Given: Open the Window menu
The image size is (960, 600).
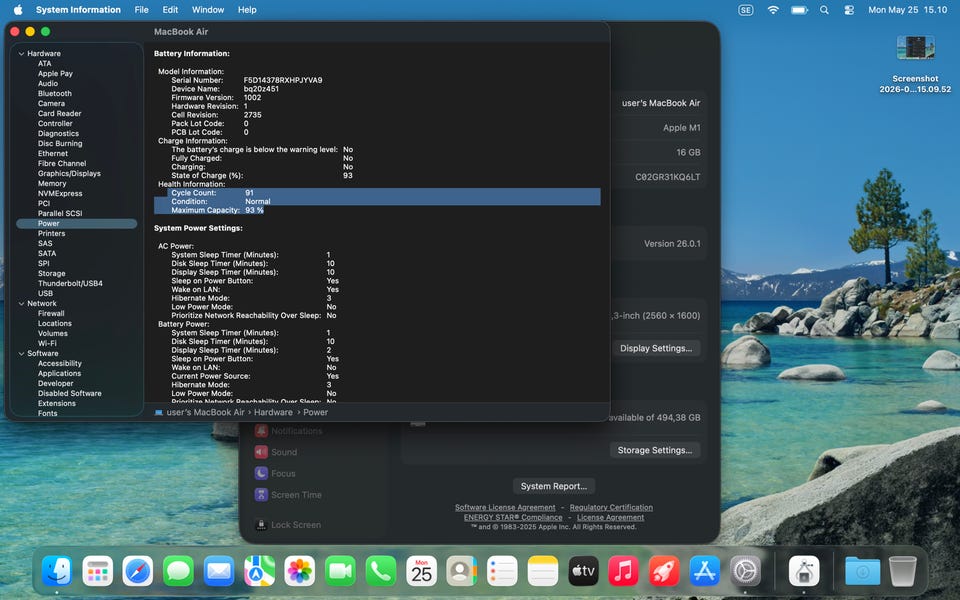Looking at the screenshot, I should (208, 10).
